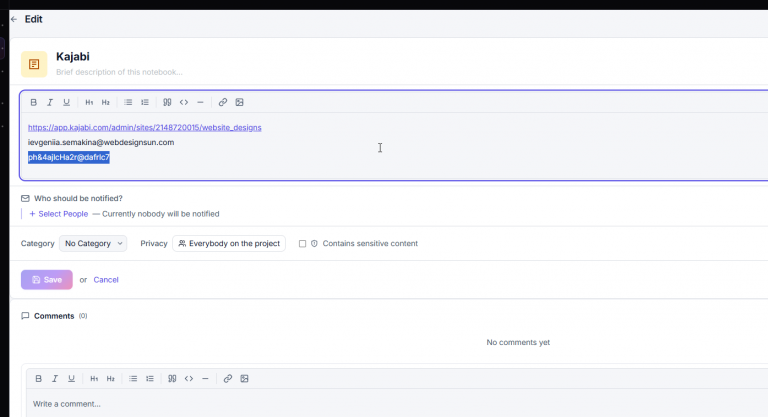Click the Kajabi notebook title field
The image size is (768, 417).
tap(72, 57)
